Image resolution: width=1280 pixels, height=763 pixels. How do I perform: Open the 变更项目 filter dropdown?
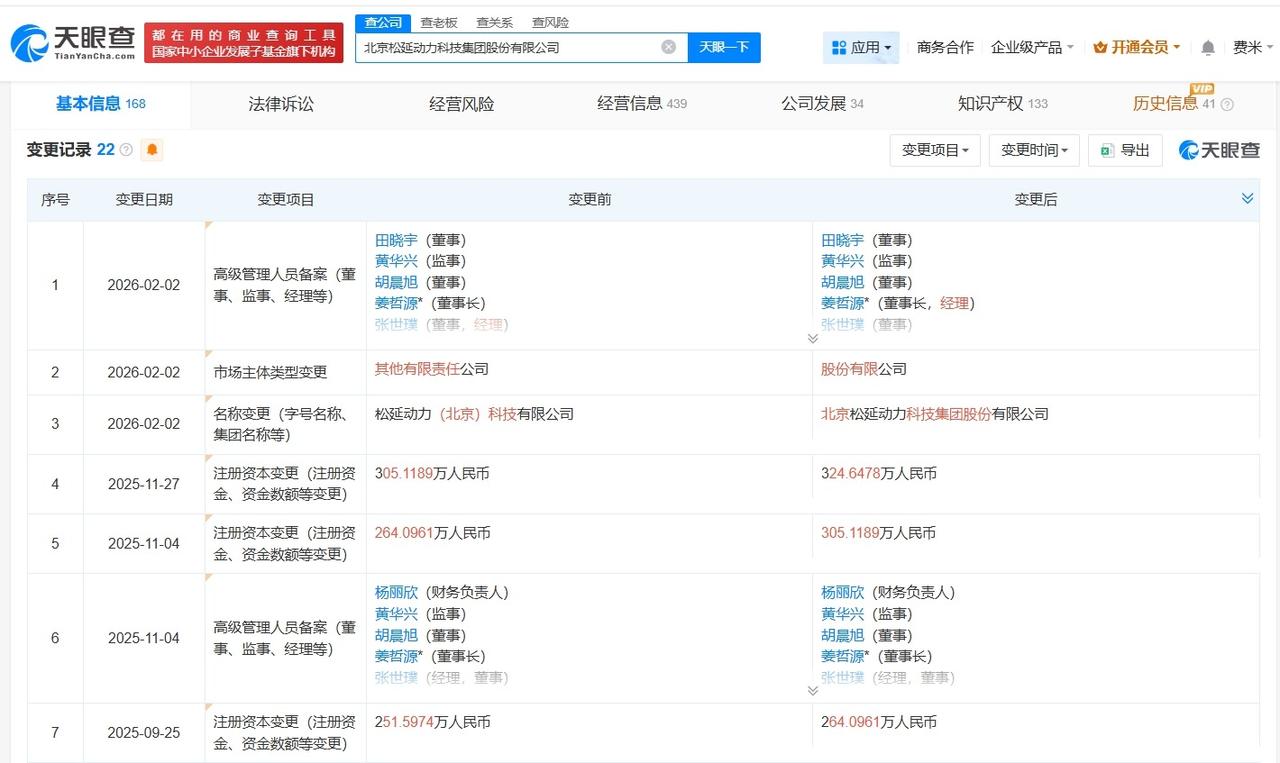pyautogui.click(x=935, y=150)
